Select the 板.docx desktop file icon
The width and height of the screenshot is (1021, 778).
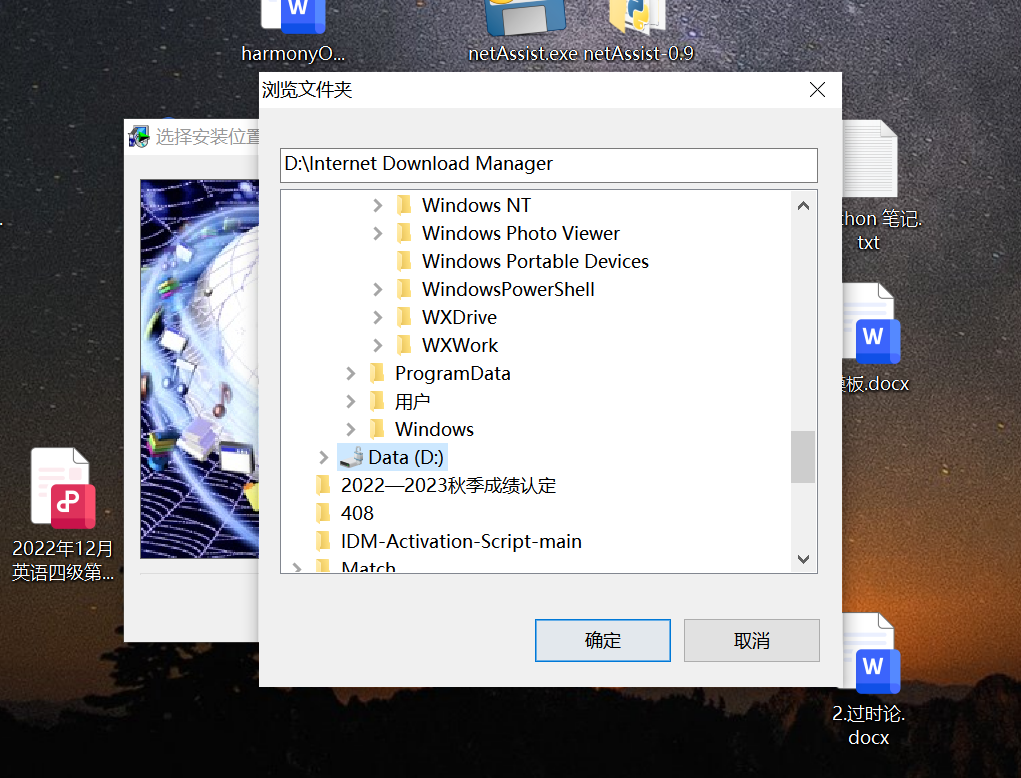pos(871,324)
